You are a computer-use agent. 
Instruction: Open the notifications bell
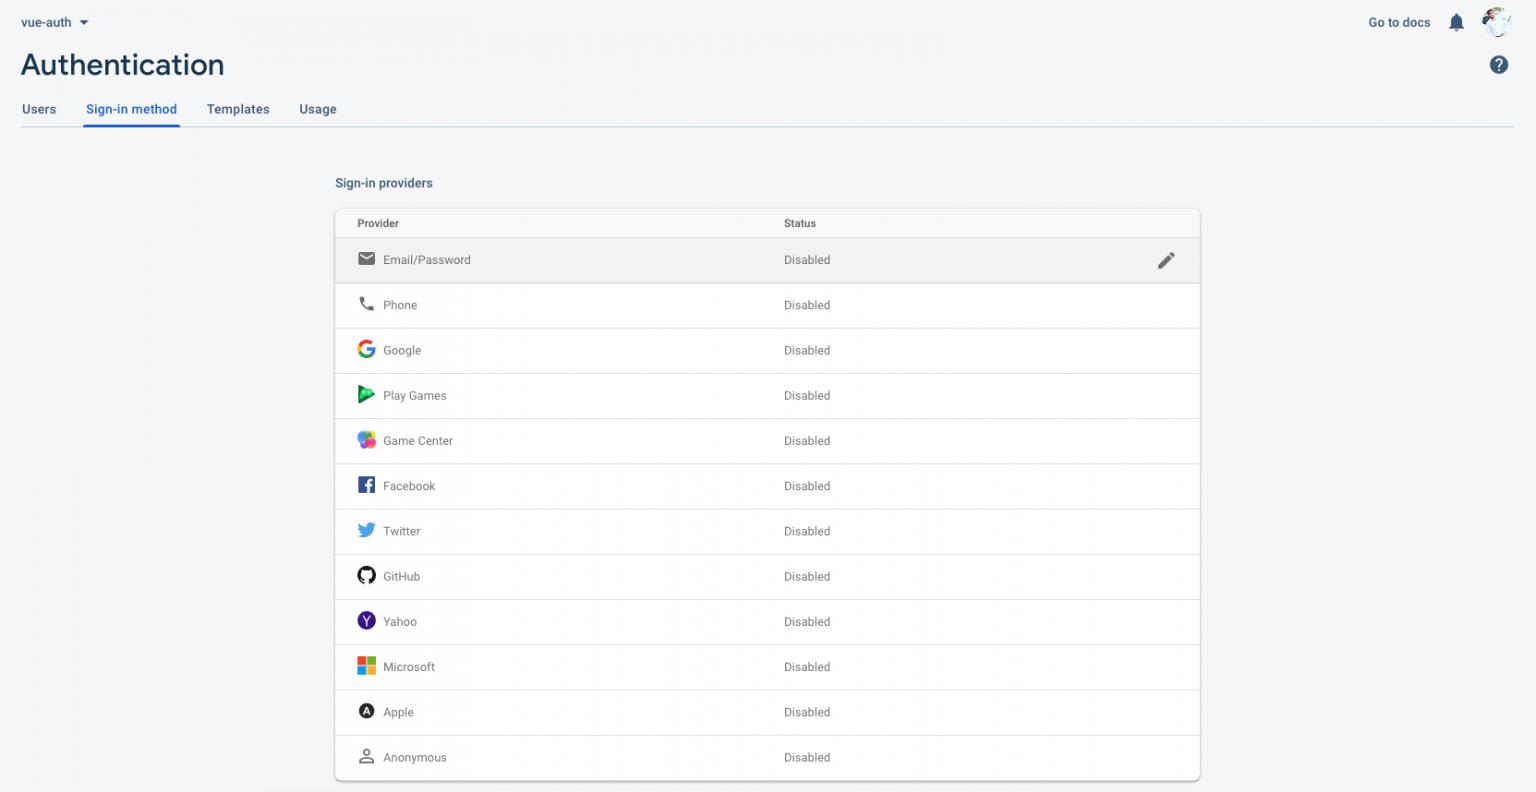pyautogui.click(x=1456, y=23)
